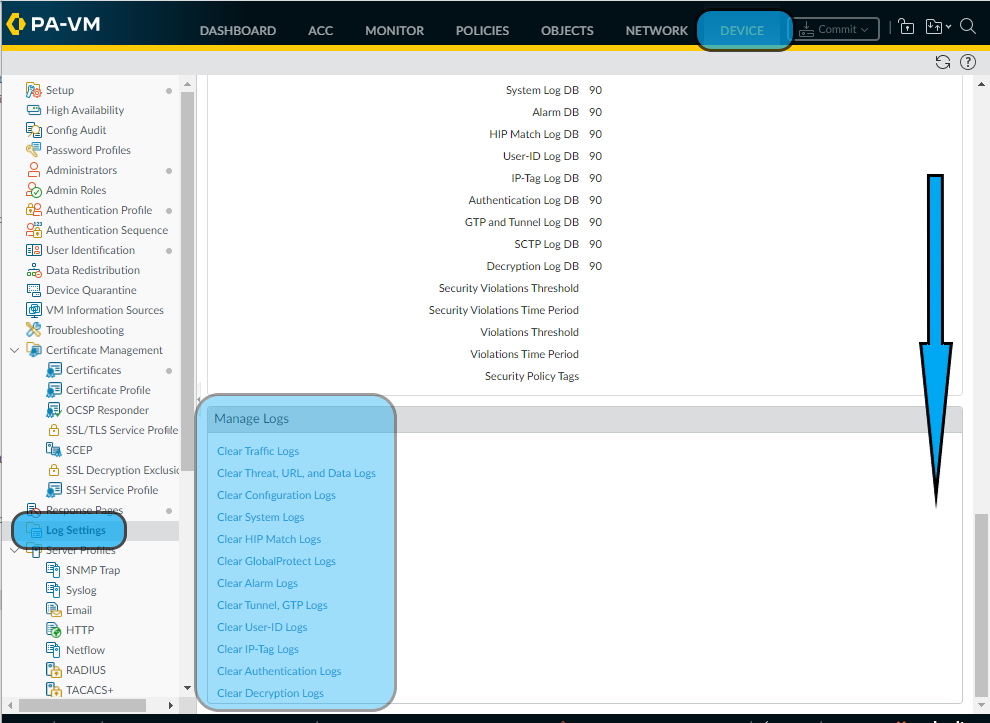
Task: Click the Troubleshooting tools icon
Action: coord(33,330)
